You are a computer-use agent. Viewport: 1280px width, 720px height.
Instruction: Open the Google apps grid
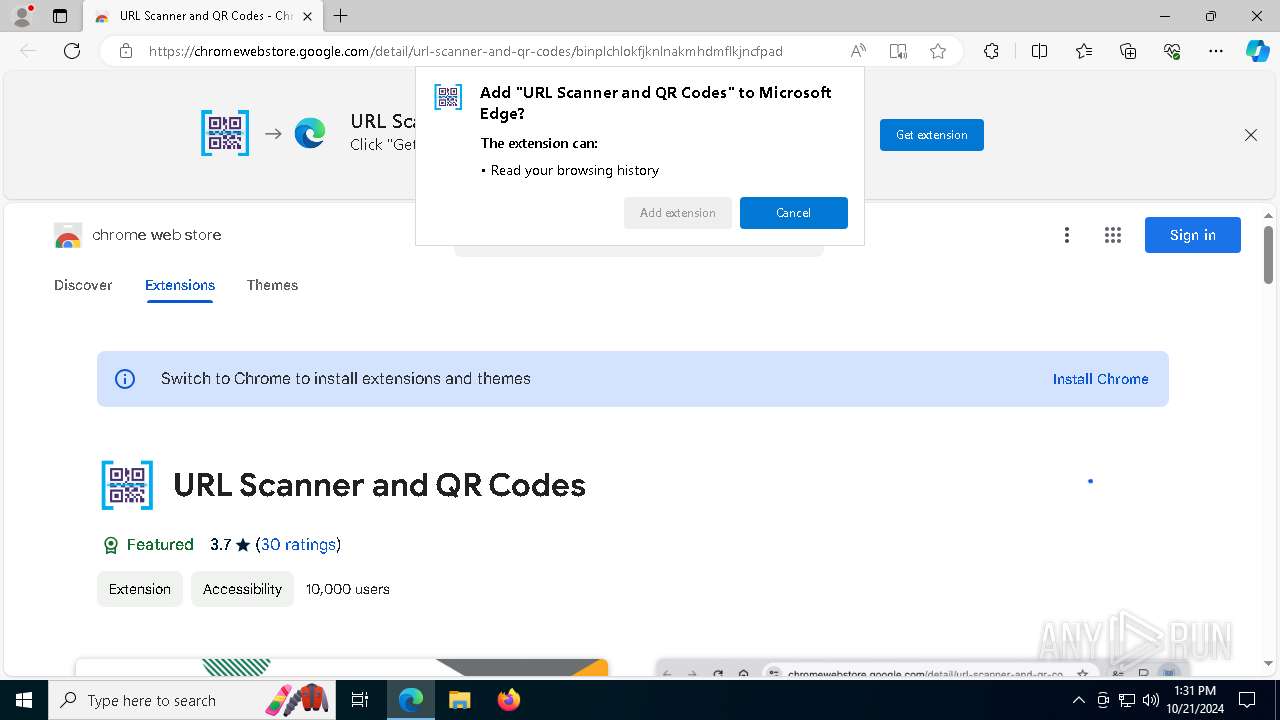point(1113,235)
